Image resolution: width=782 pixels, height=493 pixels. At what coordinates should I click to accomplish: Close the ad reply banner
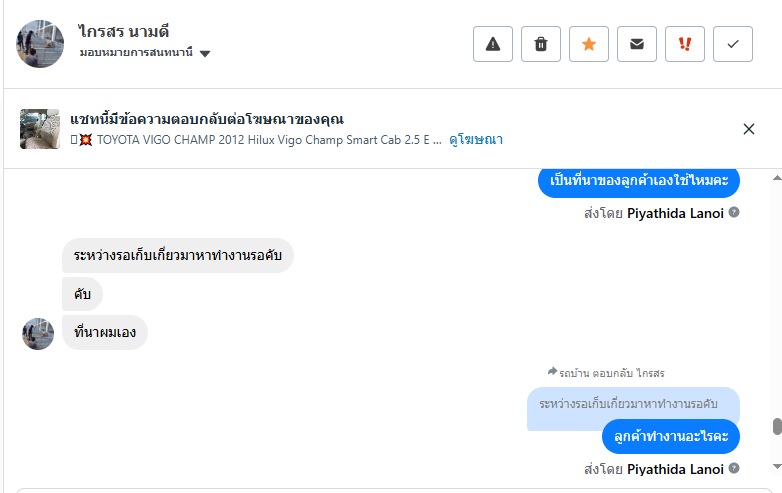click(748, 128)
